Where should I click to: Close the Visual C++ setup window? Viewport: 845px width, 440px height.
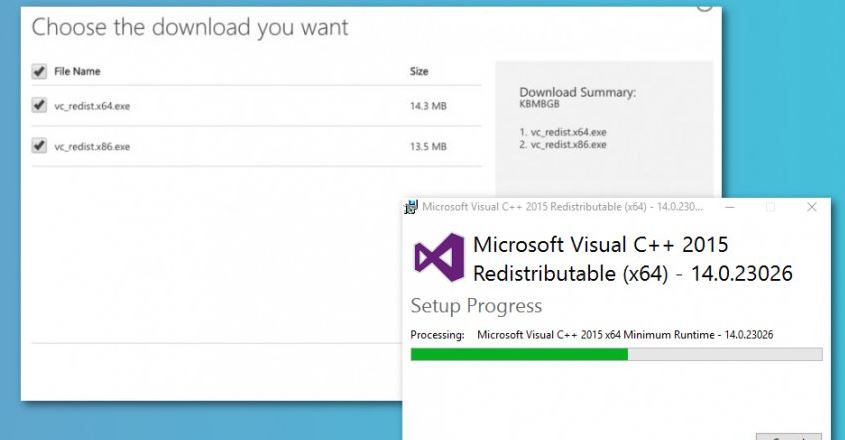812,207
